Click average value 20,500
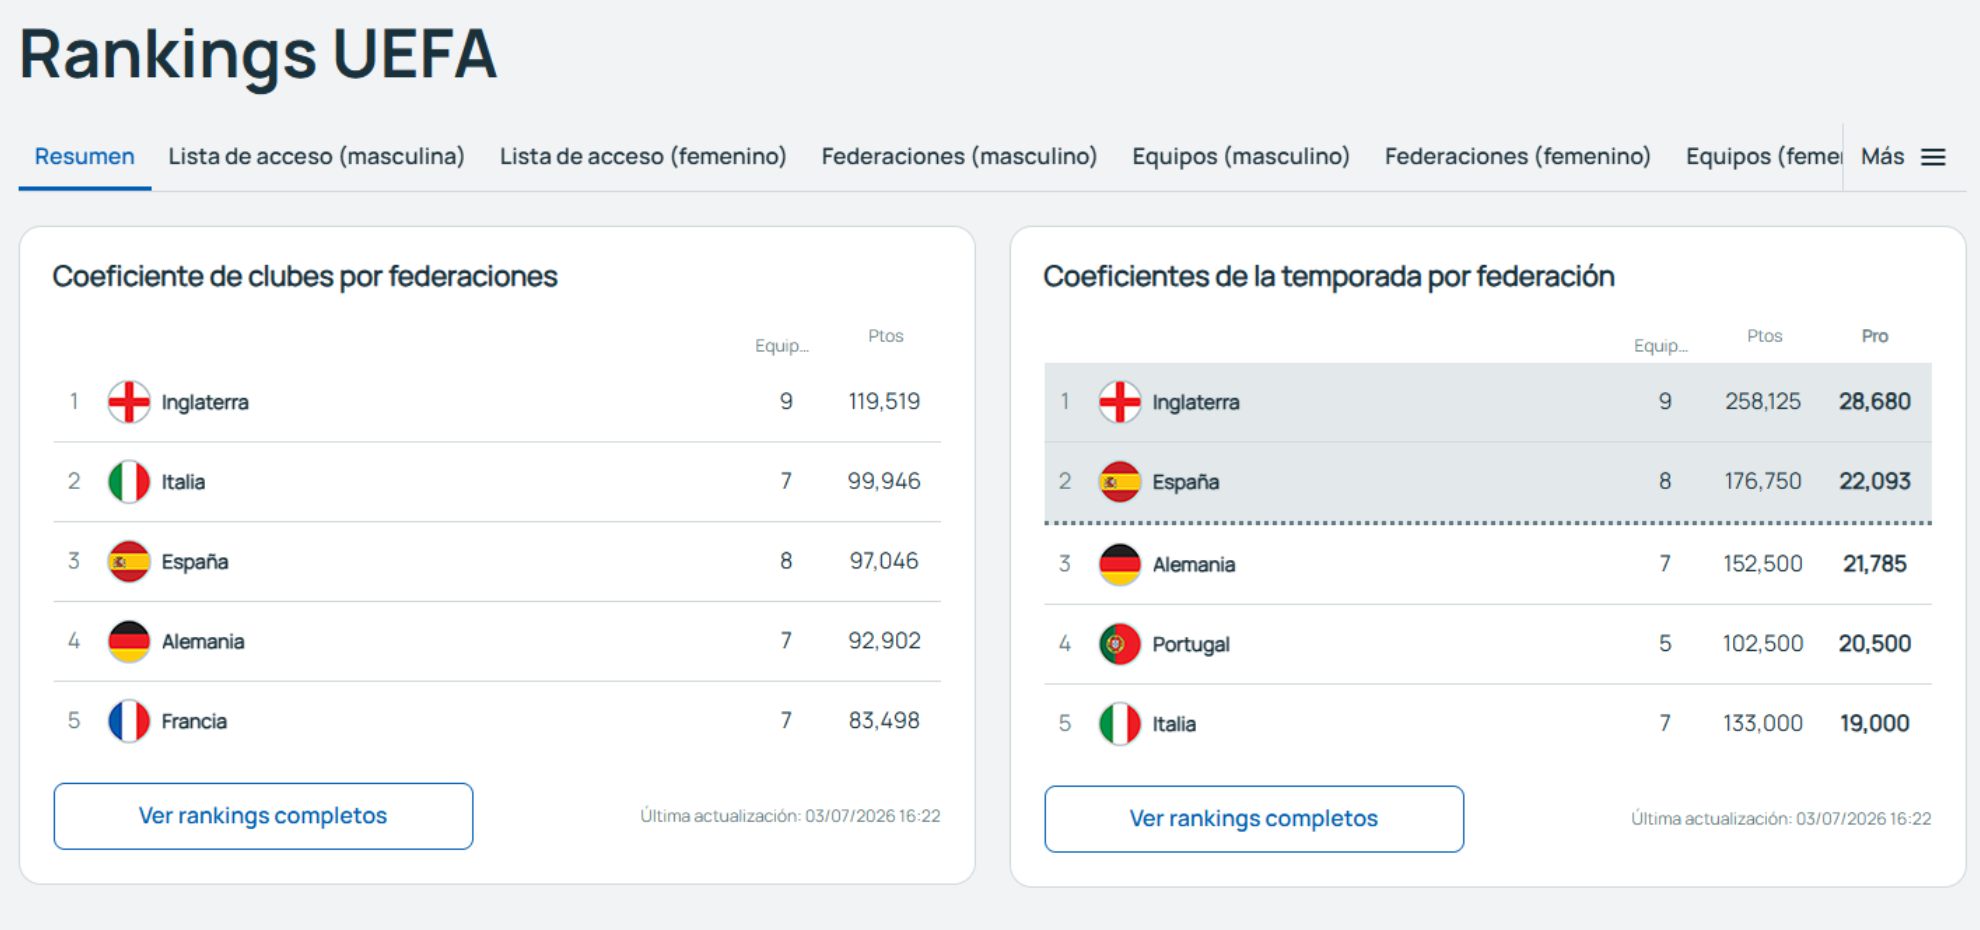1980x930 pixels. click(1875, 643)
